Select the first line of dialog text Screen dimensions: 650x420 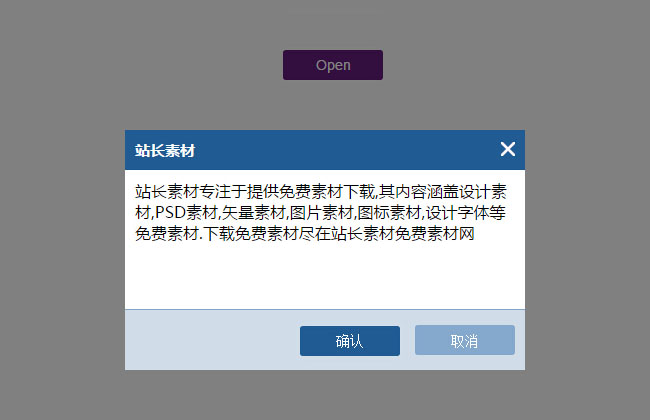321,192
